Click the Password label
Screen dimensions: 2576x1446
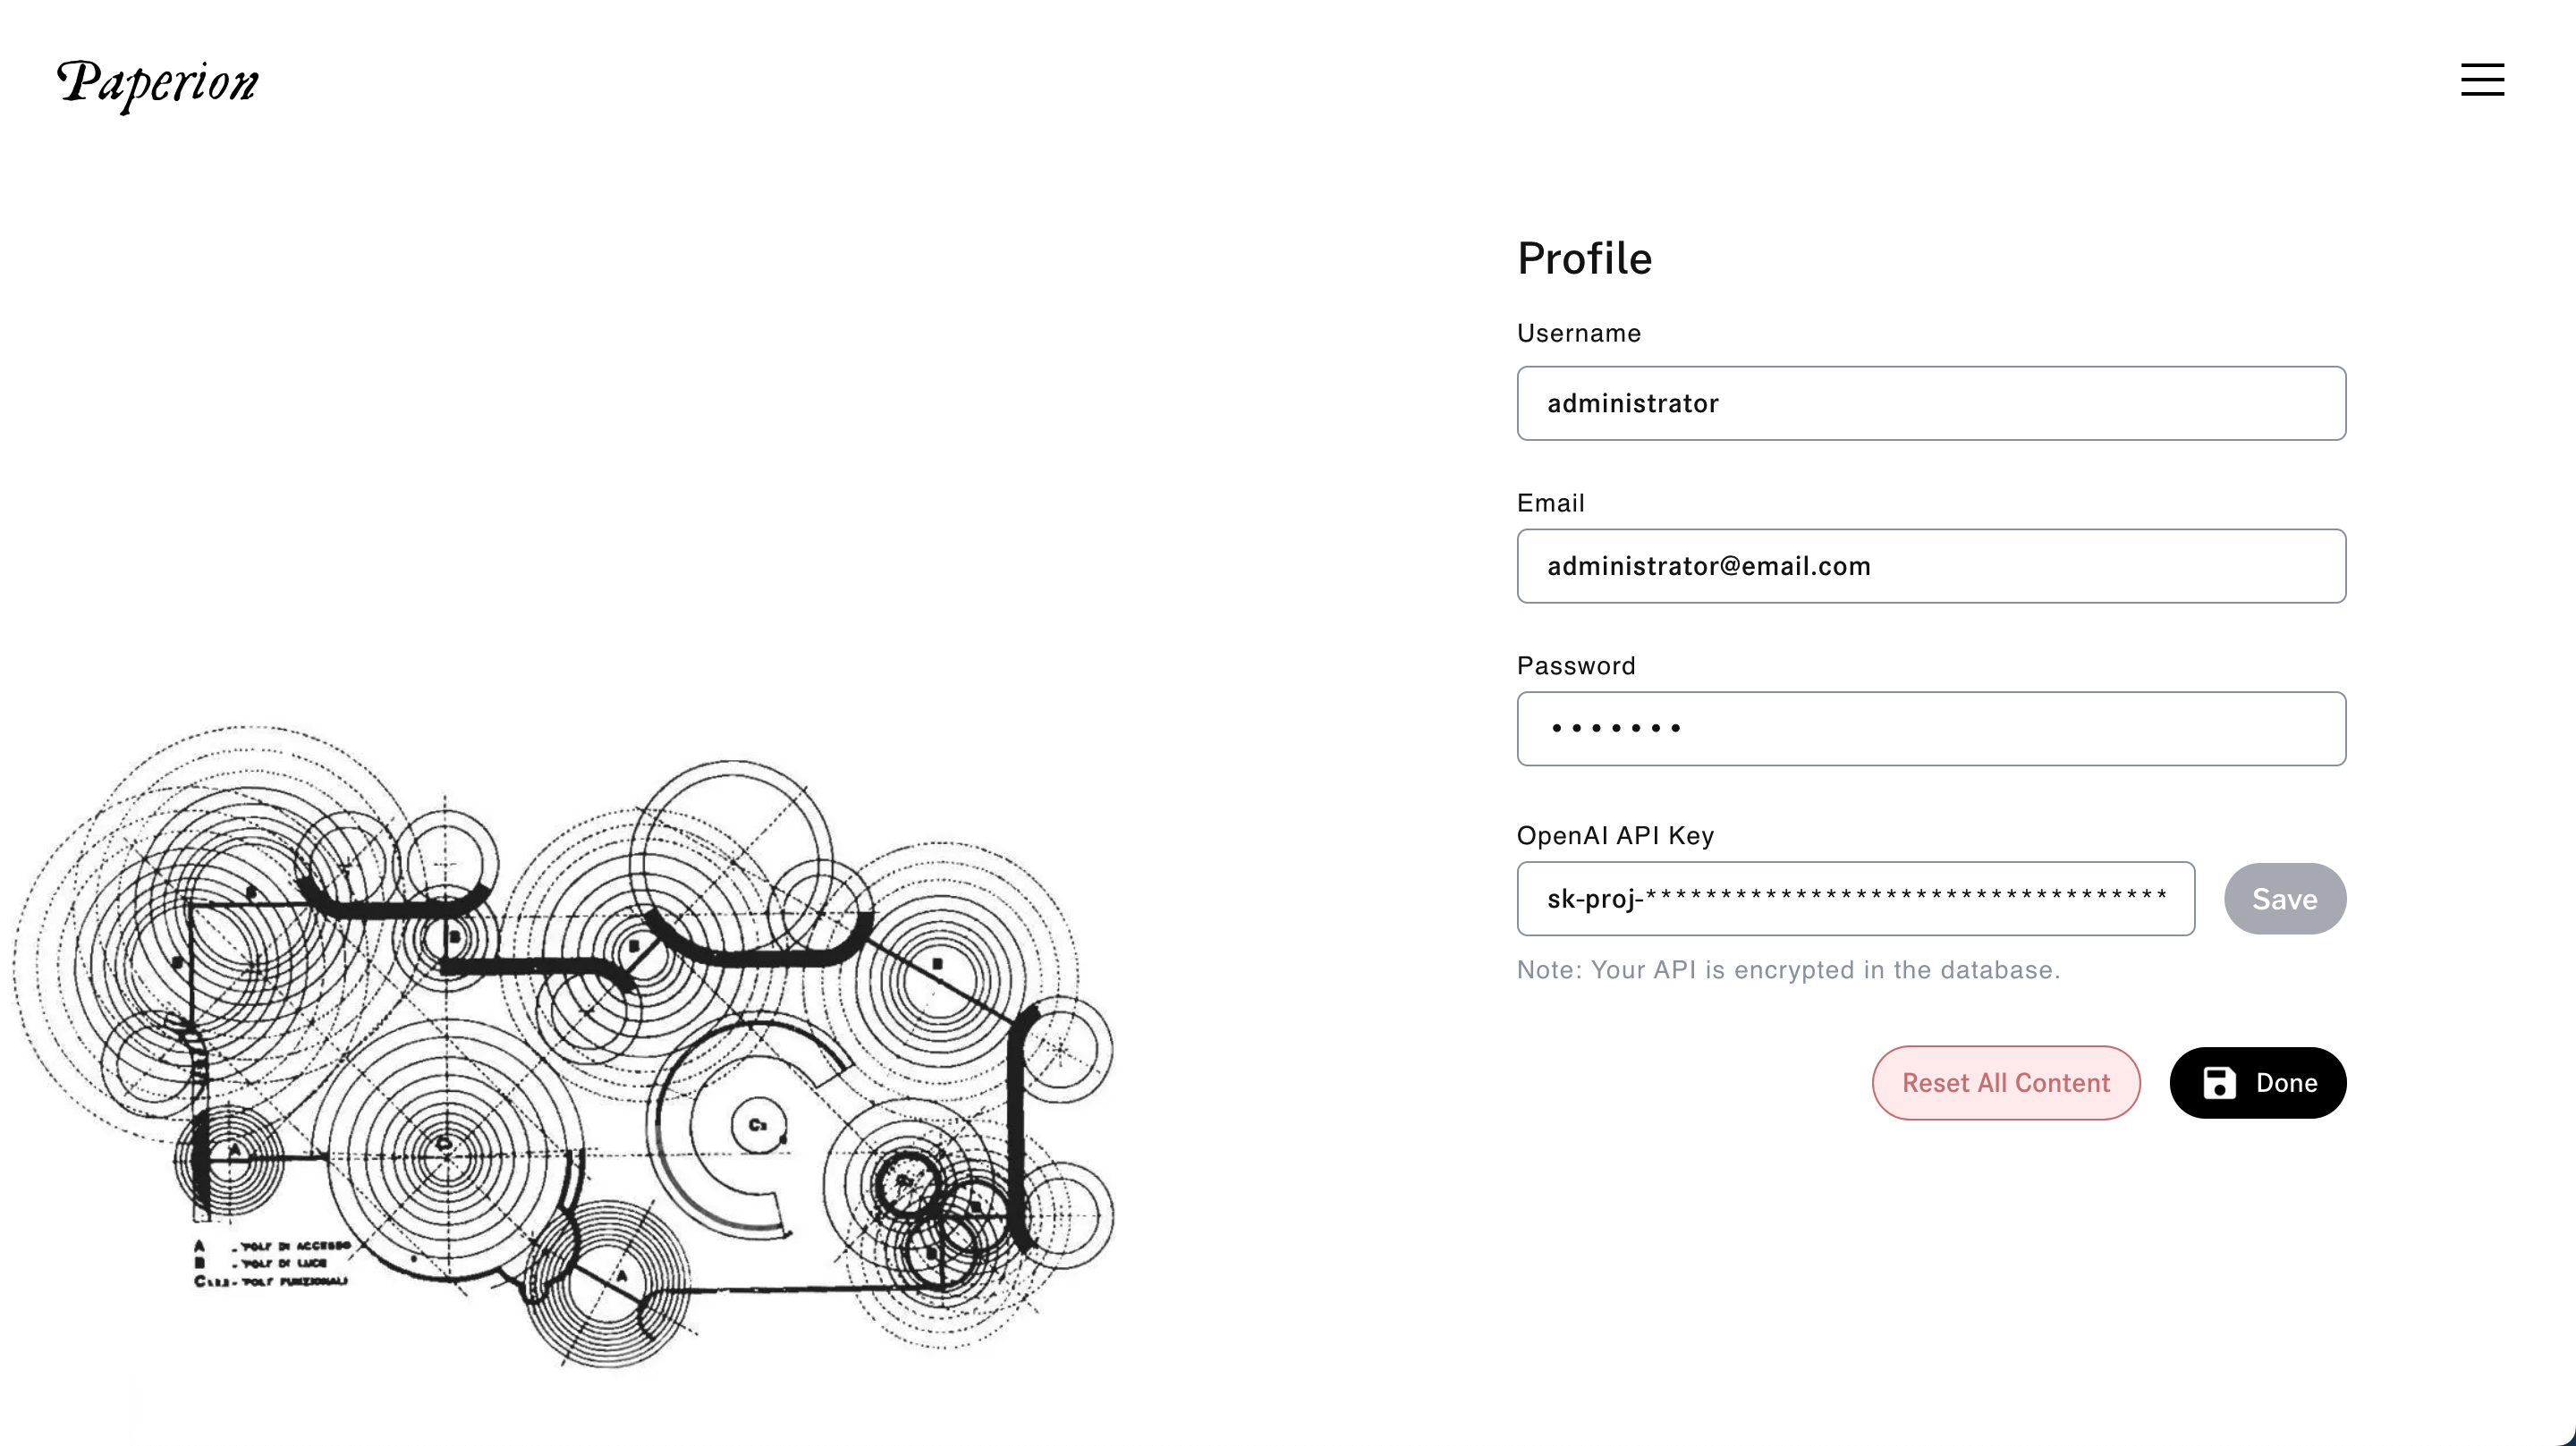[x=1576, y=666]
